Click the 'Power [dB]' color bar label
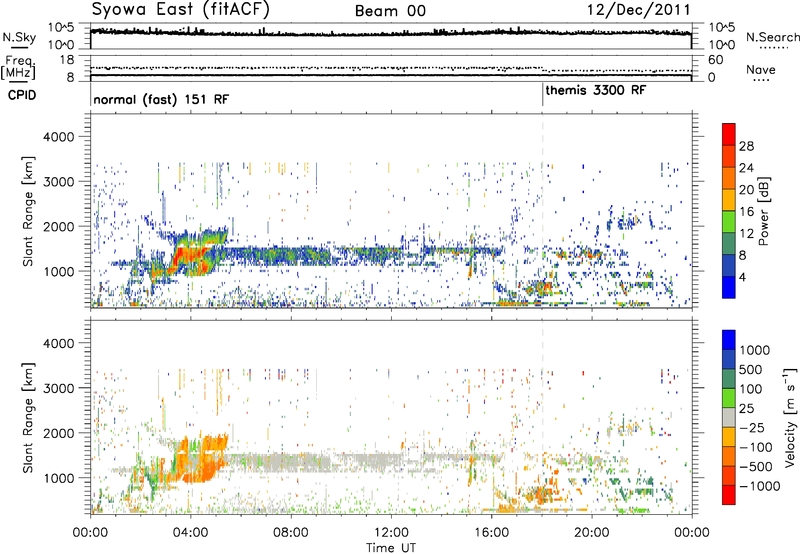Image resolution: width=800 pixels, height=554 pixels. 763,211
